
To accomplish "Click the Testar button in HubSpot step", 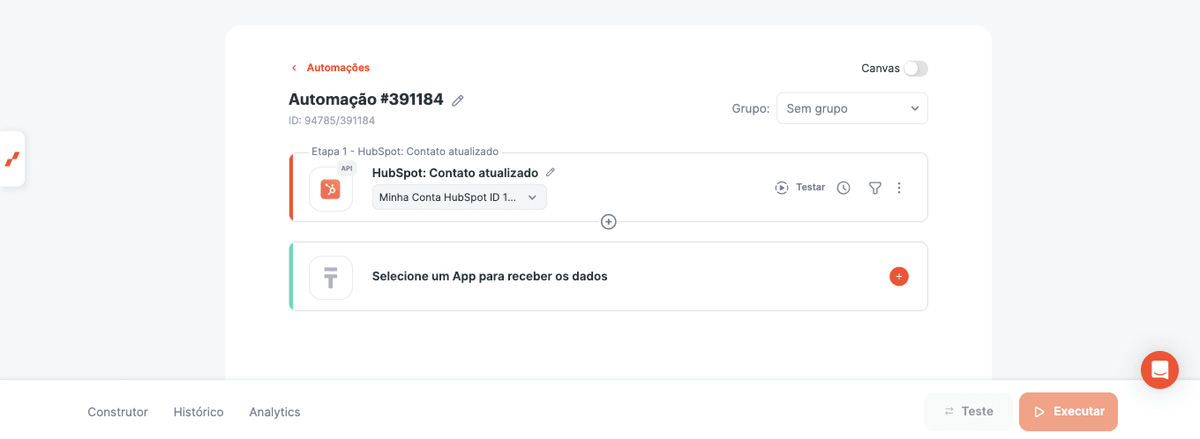I will click(x=800, y=188).
